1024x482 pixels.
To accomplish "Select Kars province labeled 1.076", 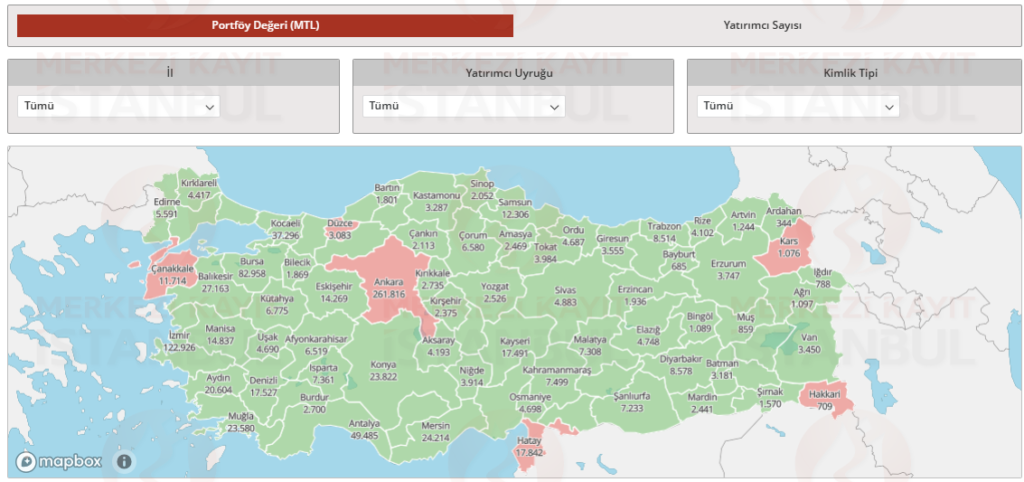I will pos(789,247).
